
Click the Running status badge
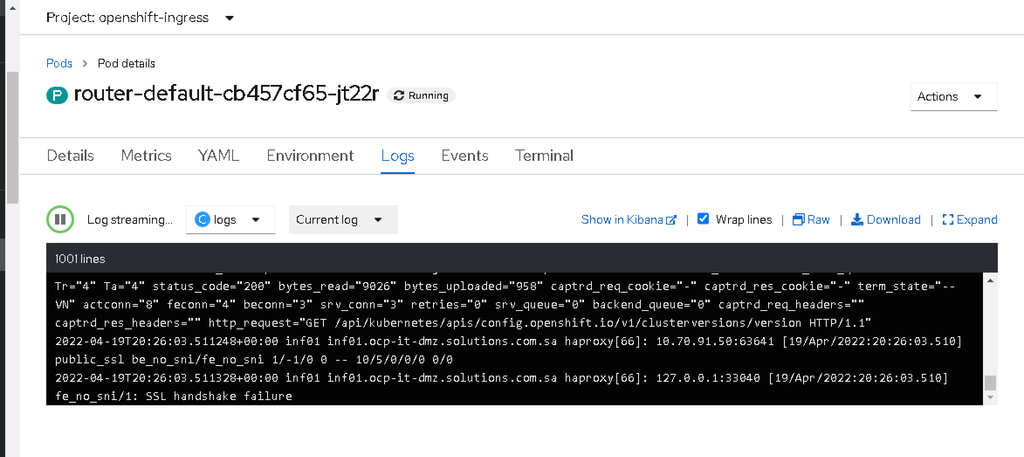coord(421,95)
